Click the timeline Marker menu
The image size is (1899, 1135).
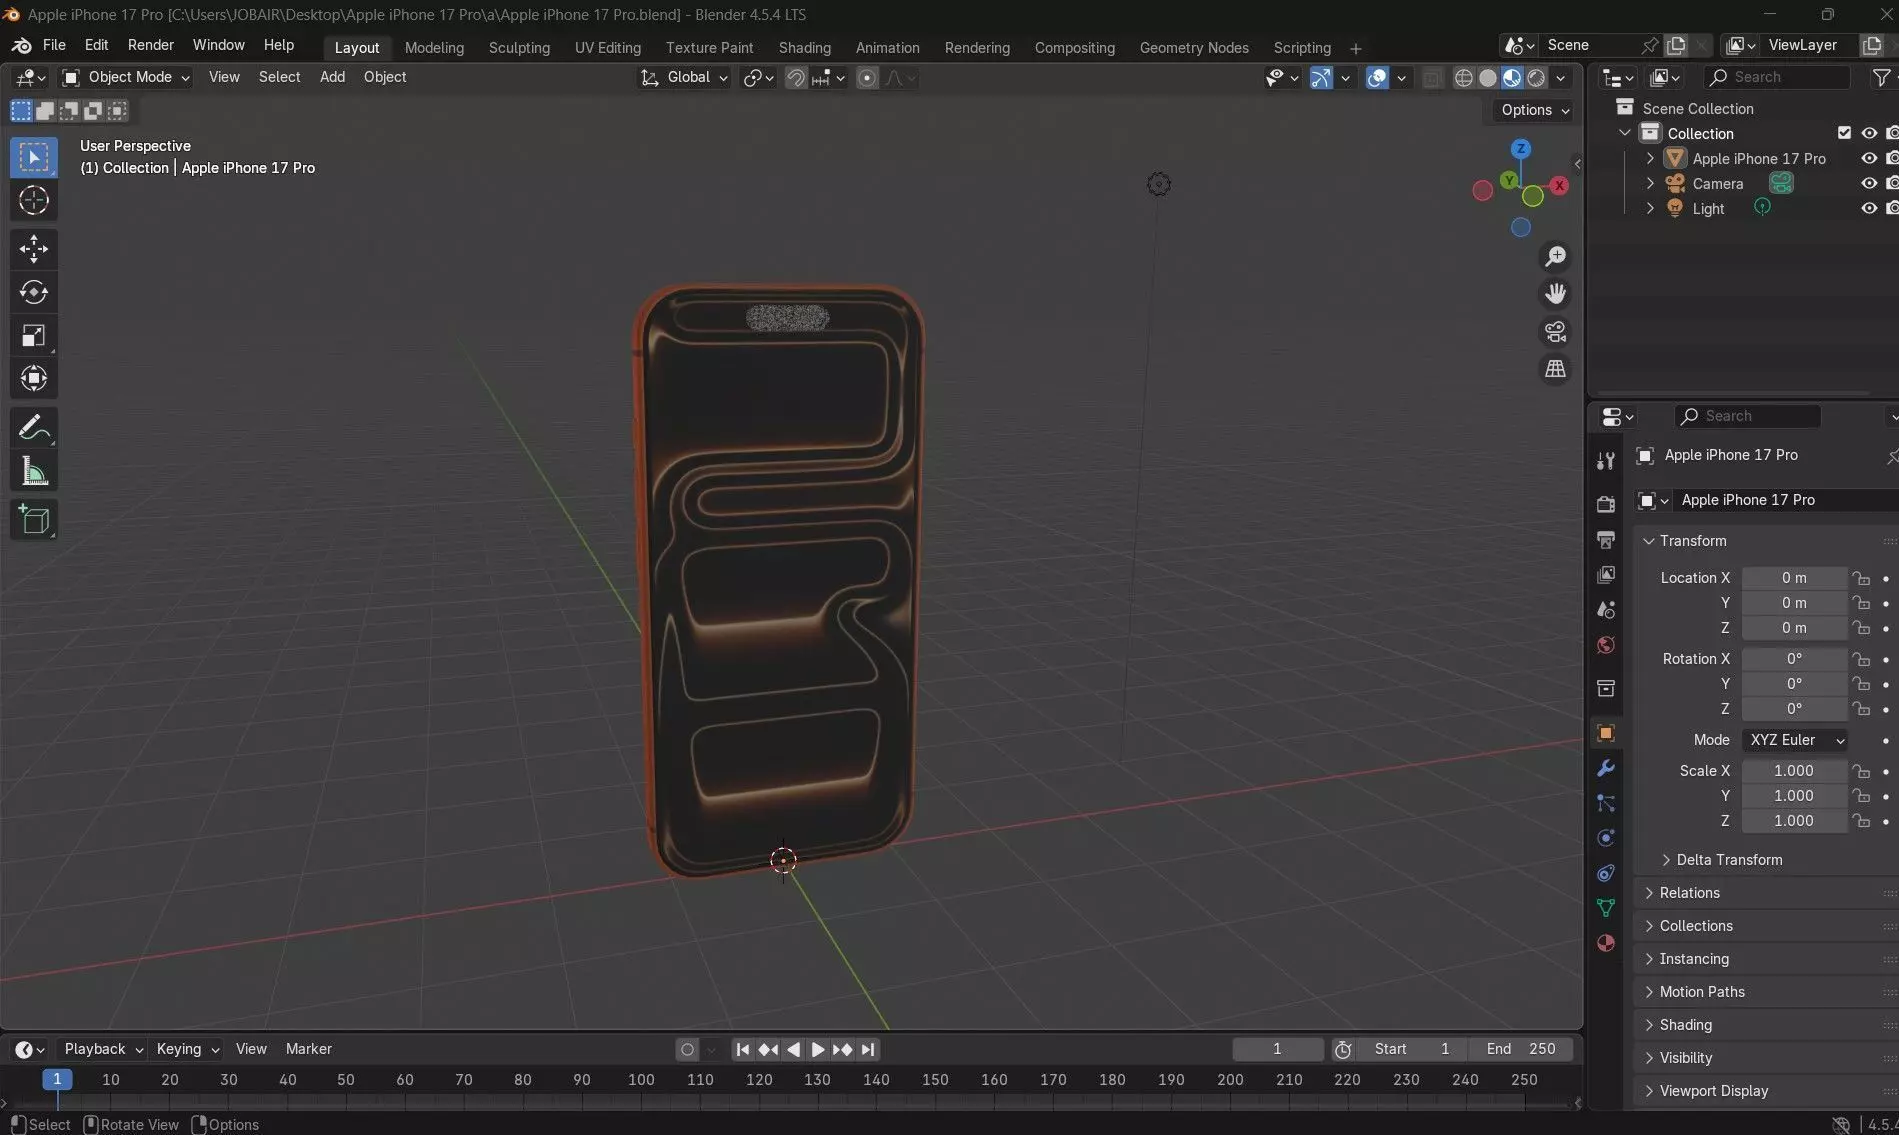308,1049
